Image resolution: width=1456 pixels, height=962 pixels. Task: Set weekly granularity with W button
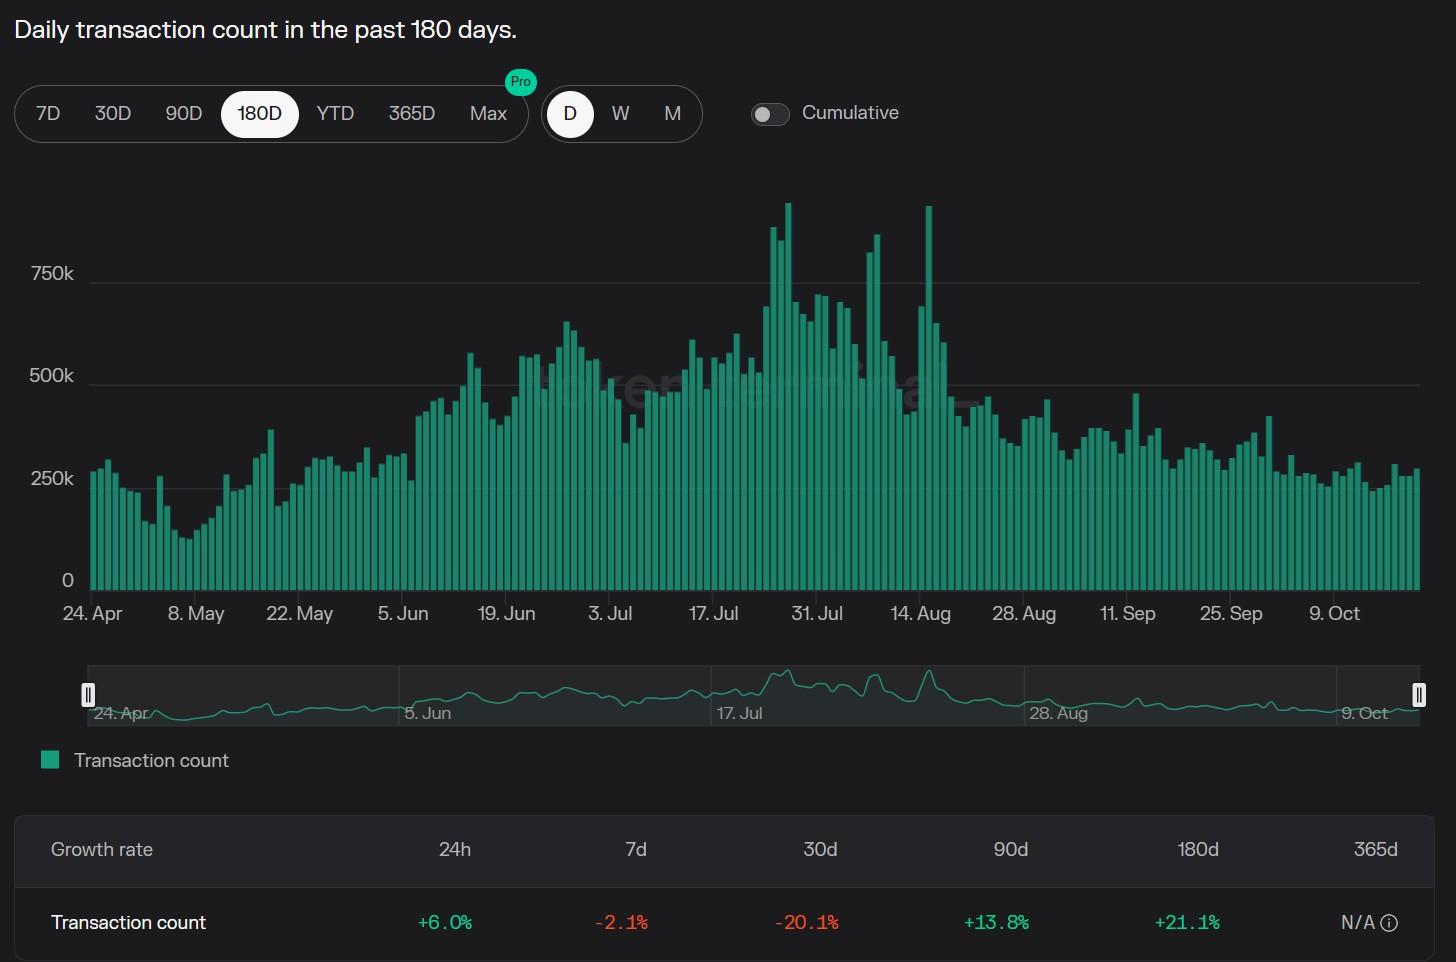point(620,113)
